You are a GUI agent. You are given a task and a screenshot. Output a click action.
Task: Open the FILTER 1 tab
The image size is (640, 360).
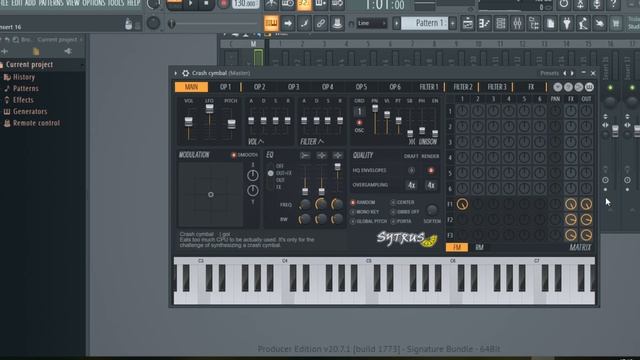[x=429, y=87]
